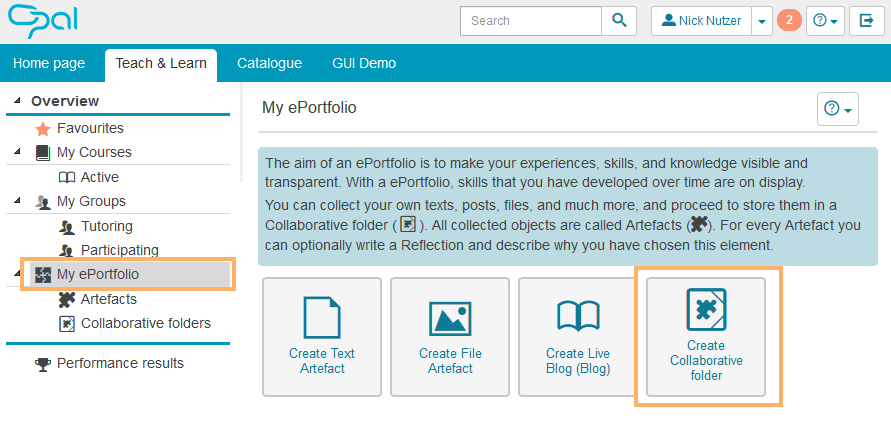The height and width of the screenshot is (441, 891).
Task: Open the dropdown arrow beside Nick Nutzer
Action: [x=760, y=20]
